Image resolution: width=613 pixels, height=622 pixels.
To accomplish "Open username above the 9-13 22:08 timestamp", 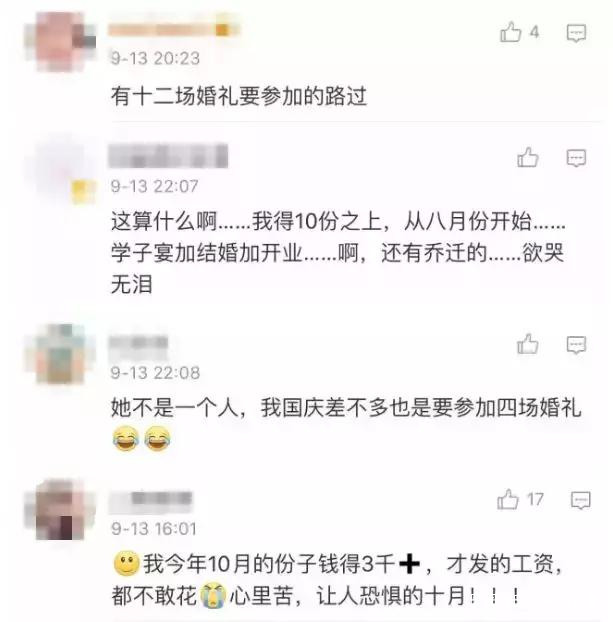I will pos(138,343).
